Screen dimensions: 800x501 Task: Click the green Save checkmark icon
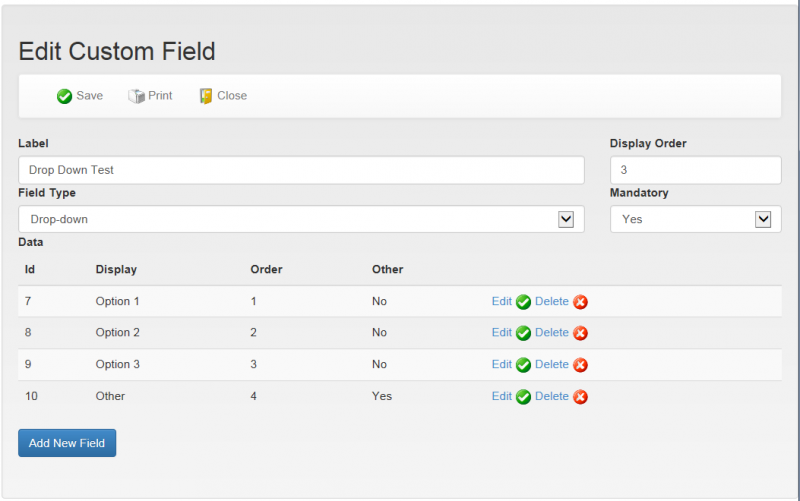(64, 96)
